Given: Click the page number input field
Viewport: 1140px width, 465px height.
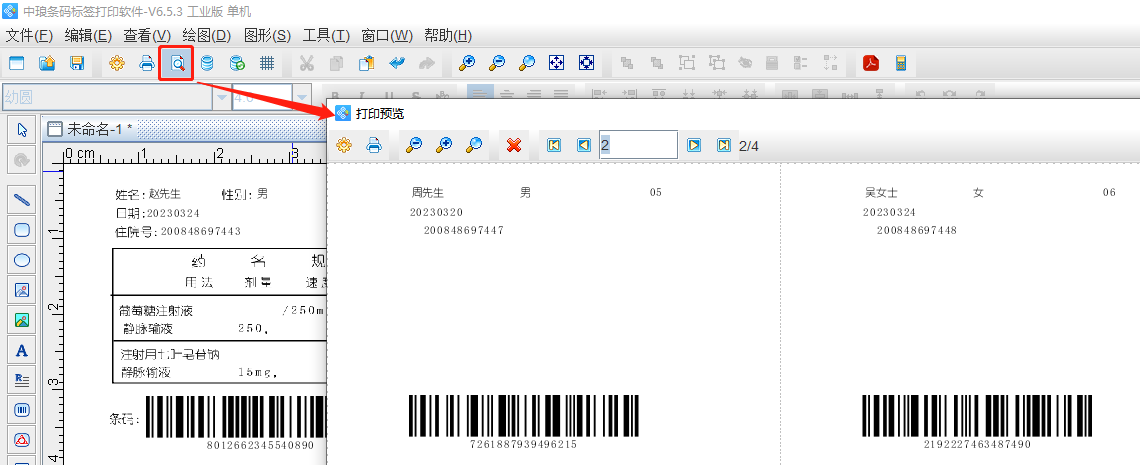Looking at the screenshot, I should (638, 145).
